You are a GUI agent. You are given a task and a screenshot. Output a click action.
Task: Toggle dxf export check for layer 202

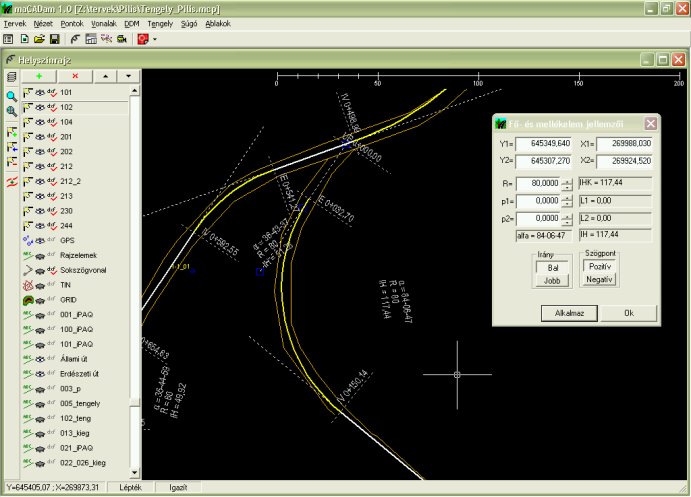(52, 152)
